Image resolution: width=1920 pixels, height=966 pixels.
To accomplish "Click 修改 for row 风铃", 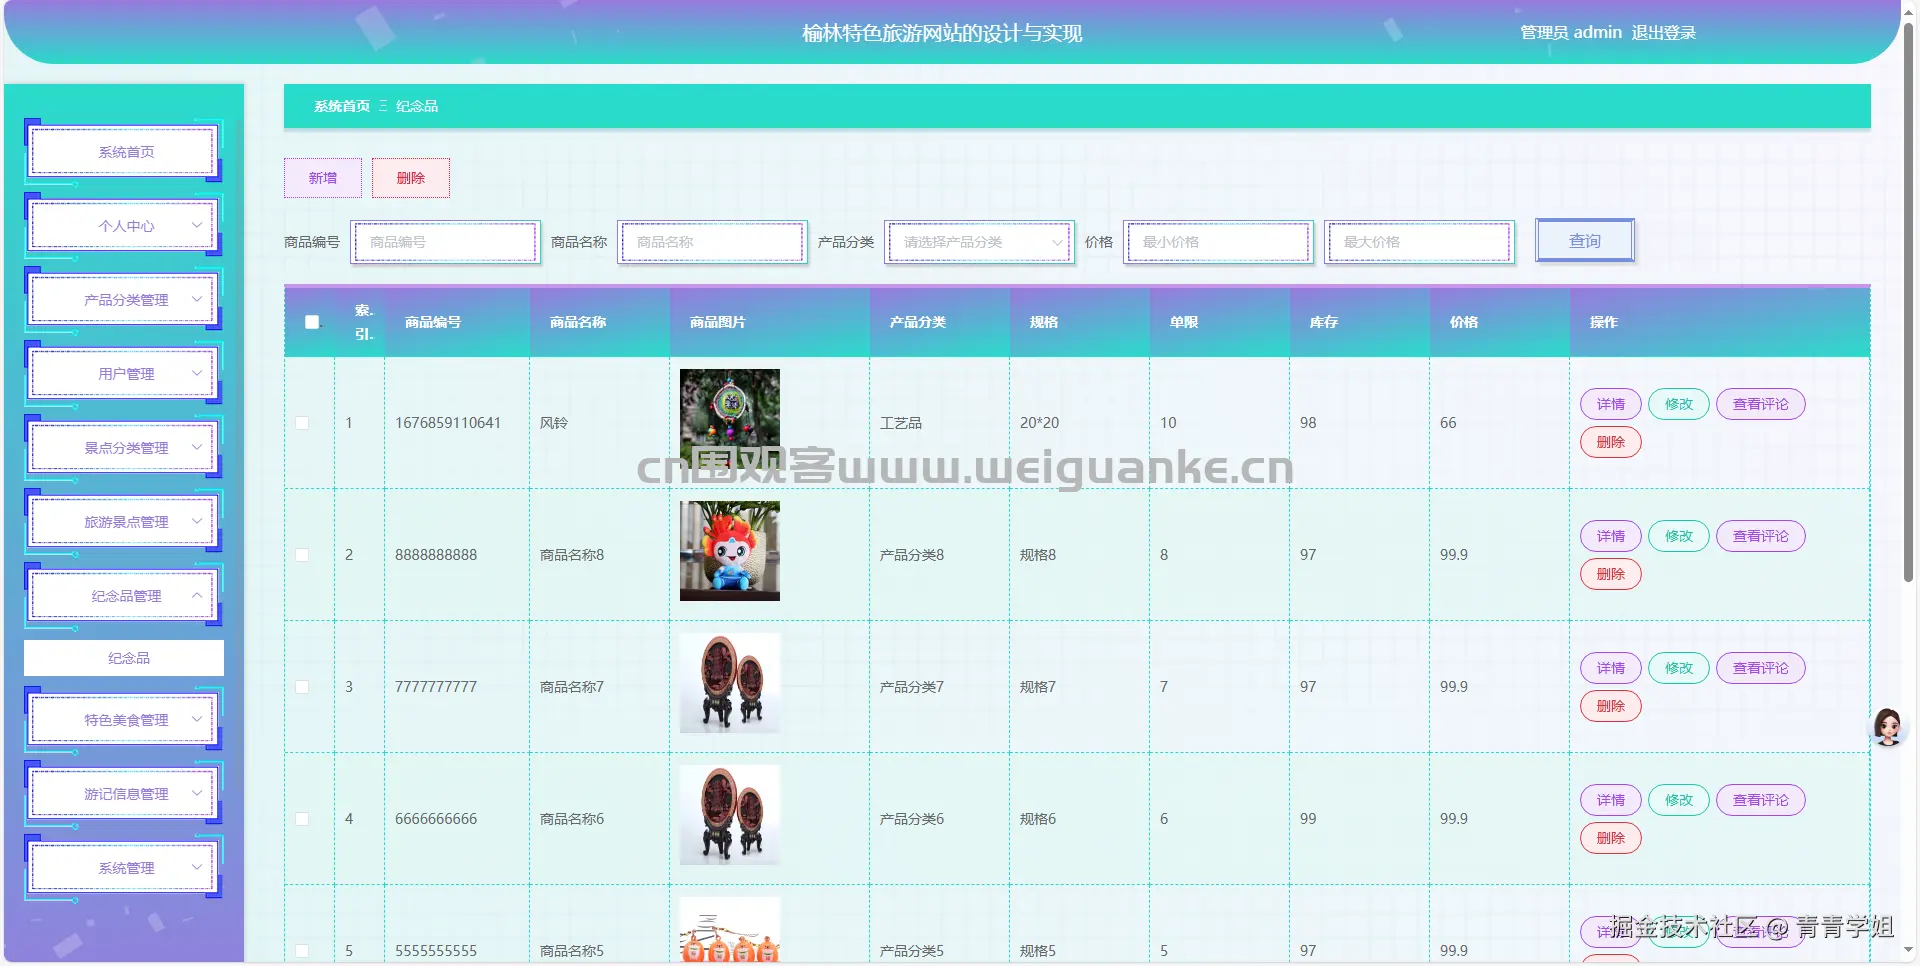I will tap(1678, 404).
